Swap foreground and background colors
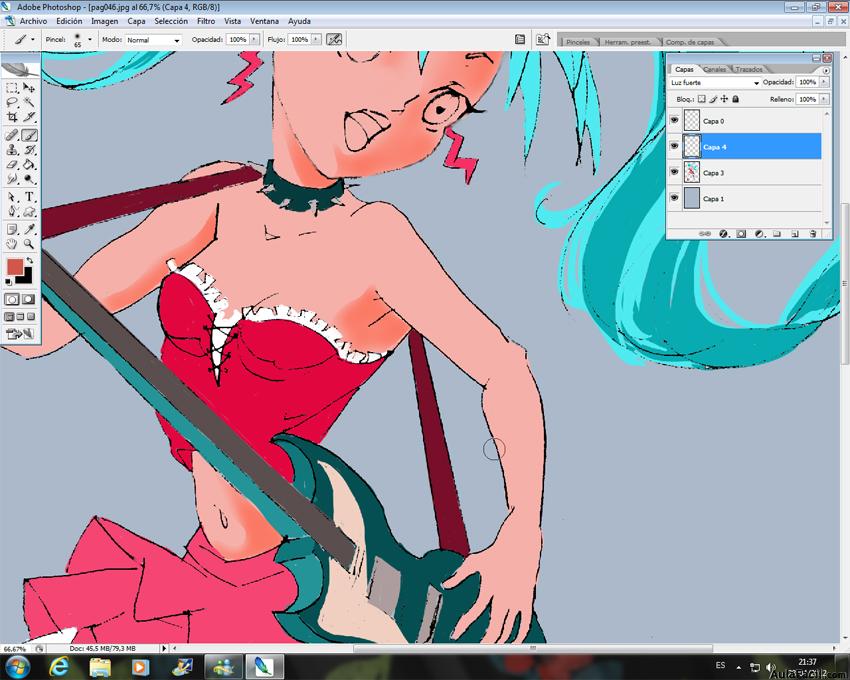The height and width of the screenshot is (680, 850). click(29, 261)
